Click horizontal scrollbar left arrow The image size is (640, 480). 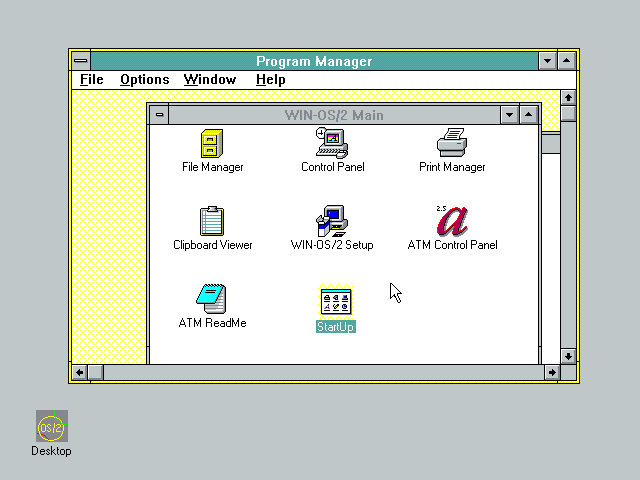[80, 372]
